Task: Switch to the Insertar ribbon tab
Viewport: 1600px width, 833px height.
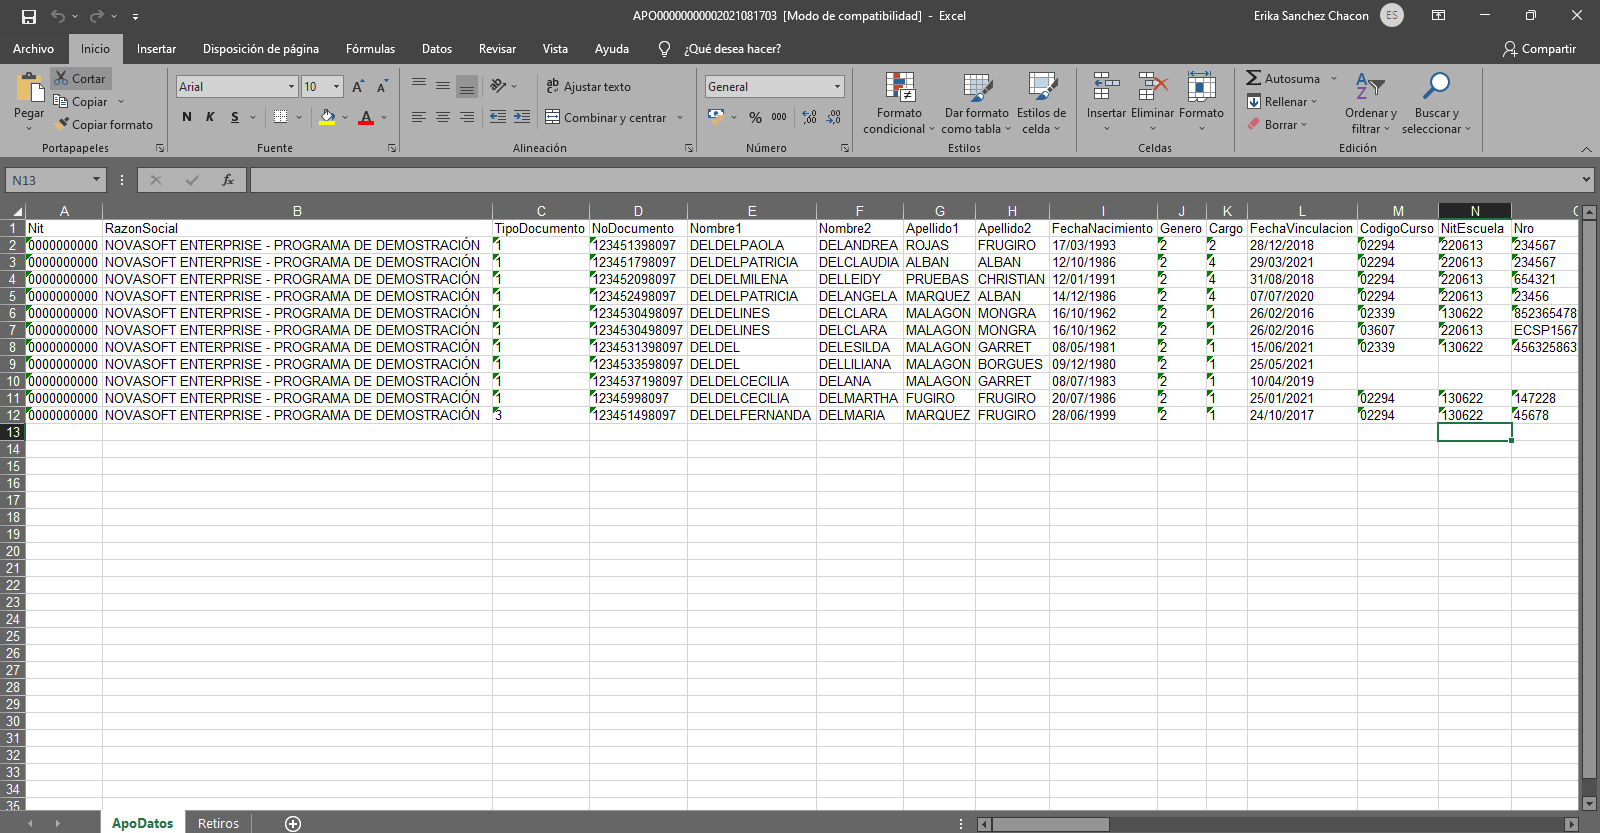Action: tap(156, 49)
